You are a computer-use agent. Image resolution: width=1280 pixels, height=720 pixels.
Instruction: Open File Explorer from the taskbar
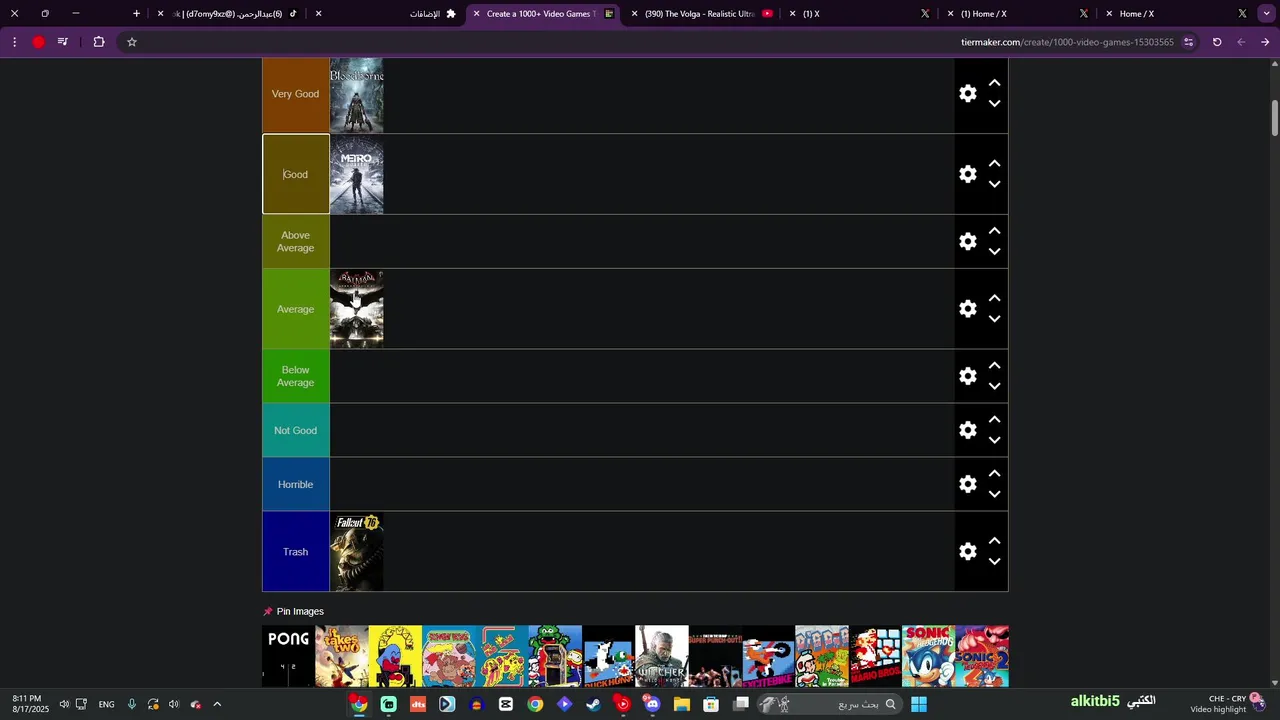[681, 704]
